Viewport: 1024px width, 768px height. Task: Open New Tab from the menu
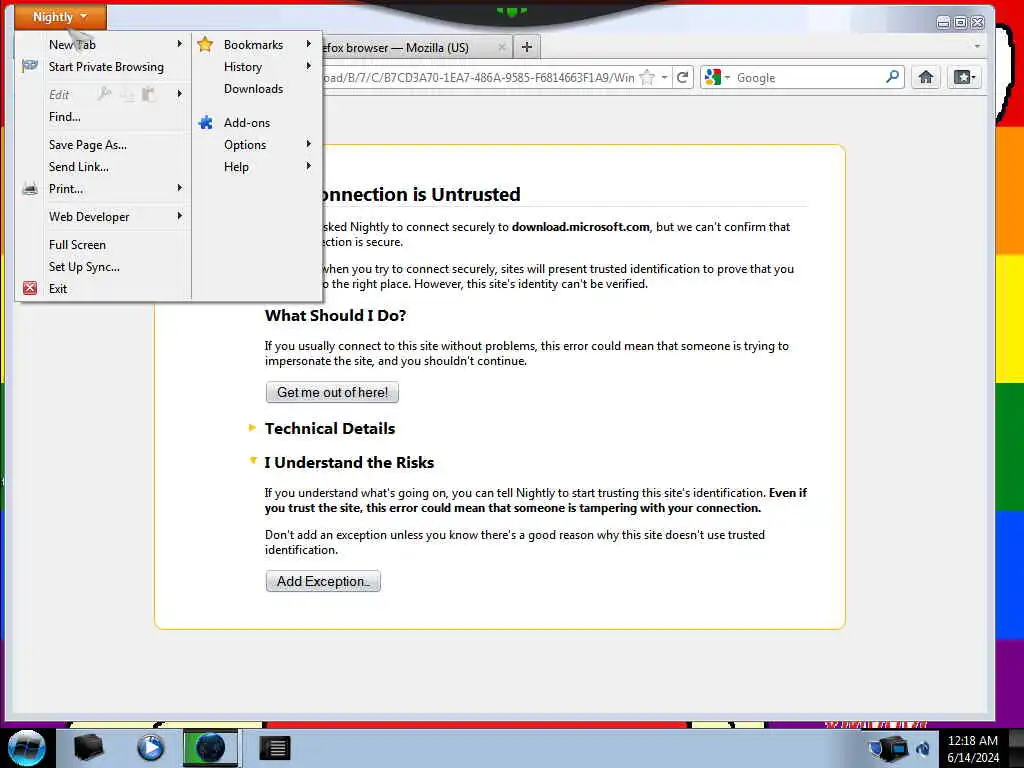pos(72,44)
